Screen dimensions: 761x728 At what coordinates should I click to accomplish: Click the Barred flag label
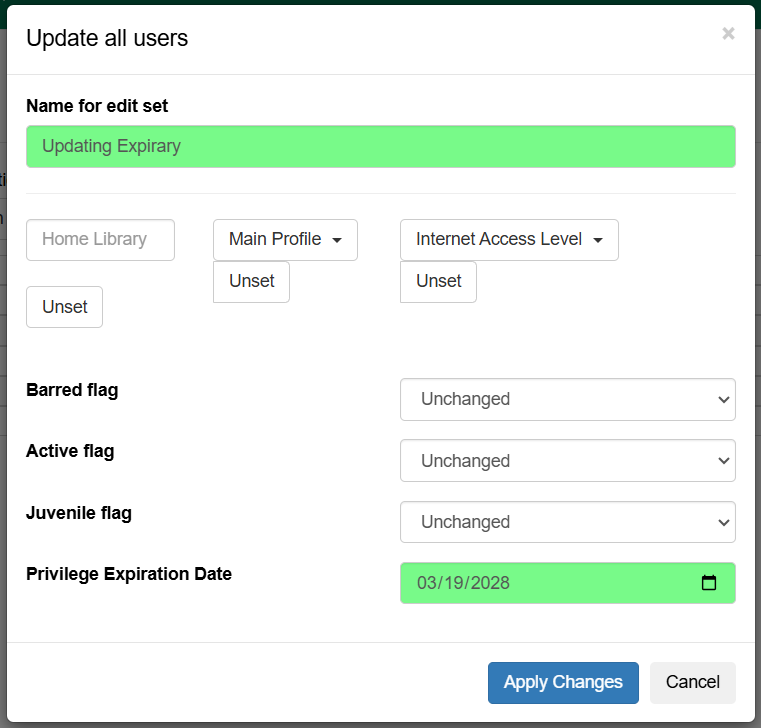click(72, 390)
